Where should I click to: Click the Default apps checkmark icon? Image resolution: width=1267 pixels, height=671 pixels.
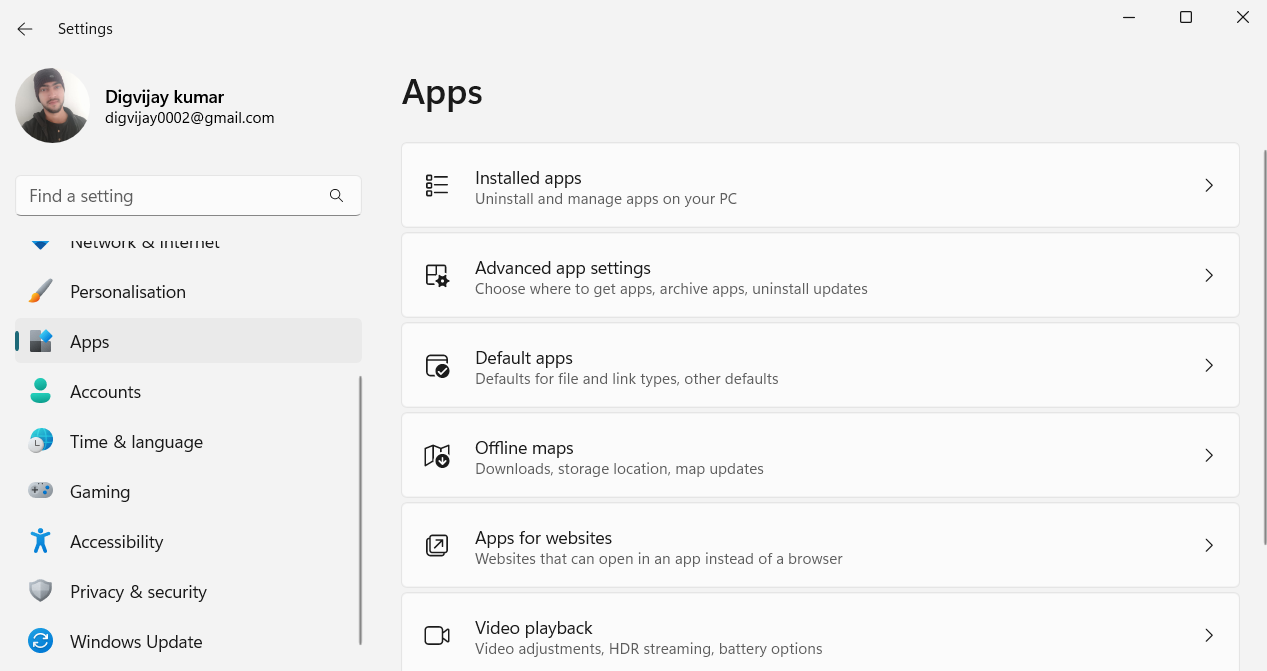pos(437,365)
